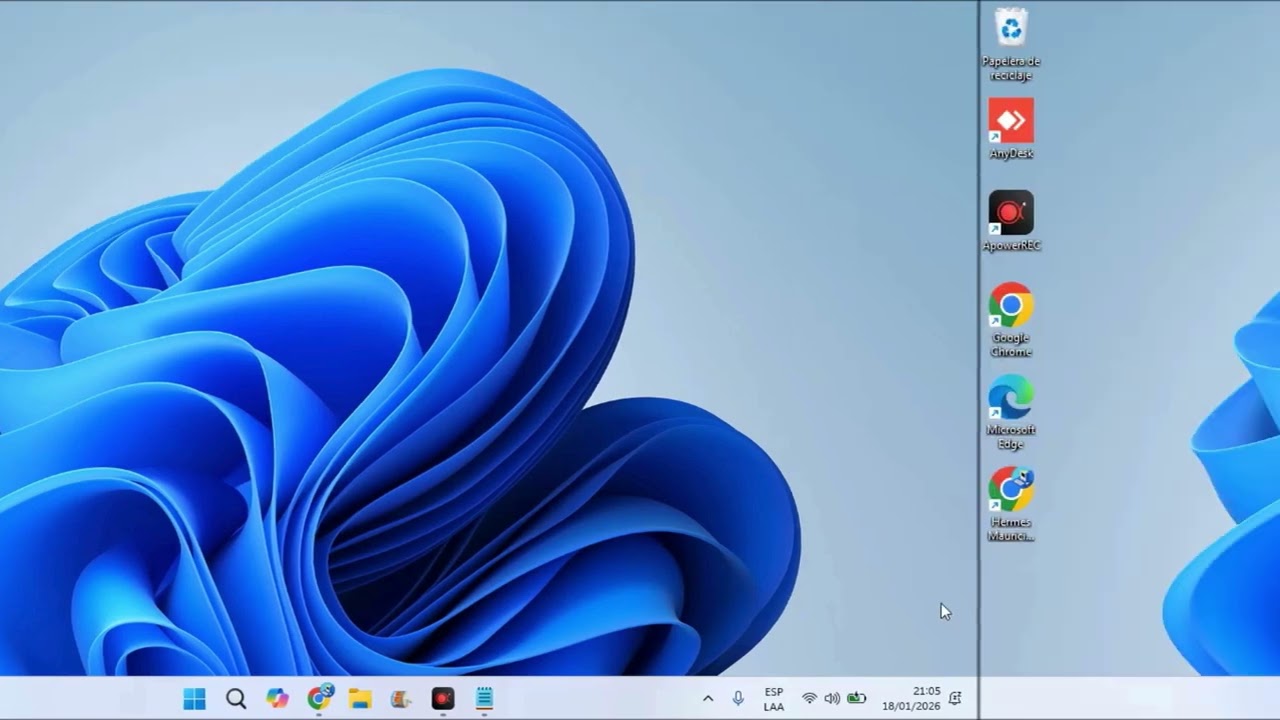Open the notifications bell icon
Viewport: 1280px width, 720px height.
(955, 698)
